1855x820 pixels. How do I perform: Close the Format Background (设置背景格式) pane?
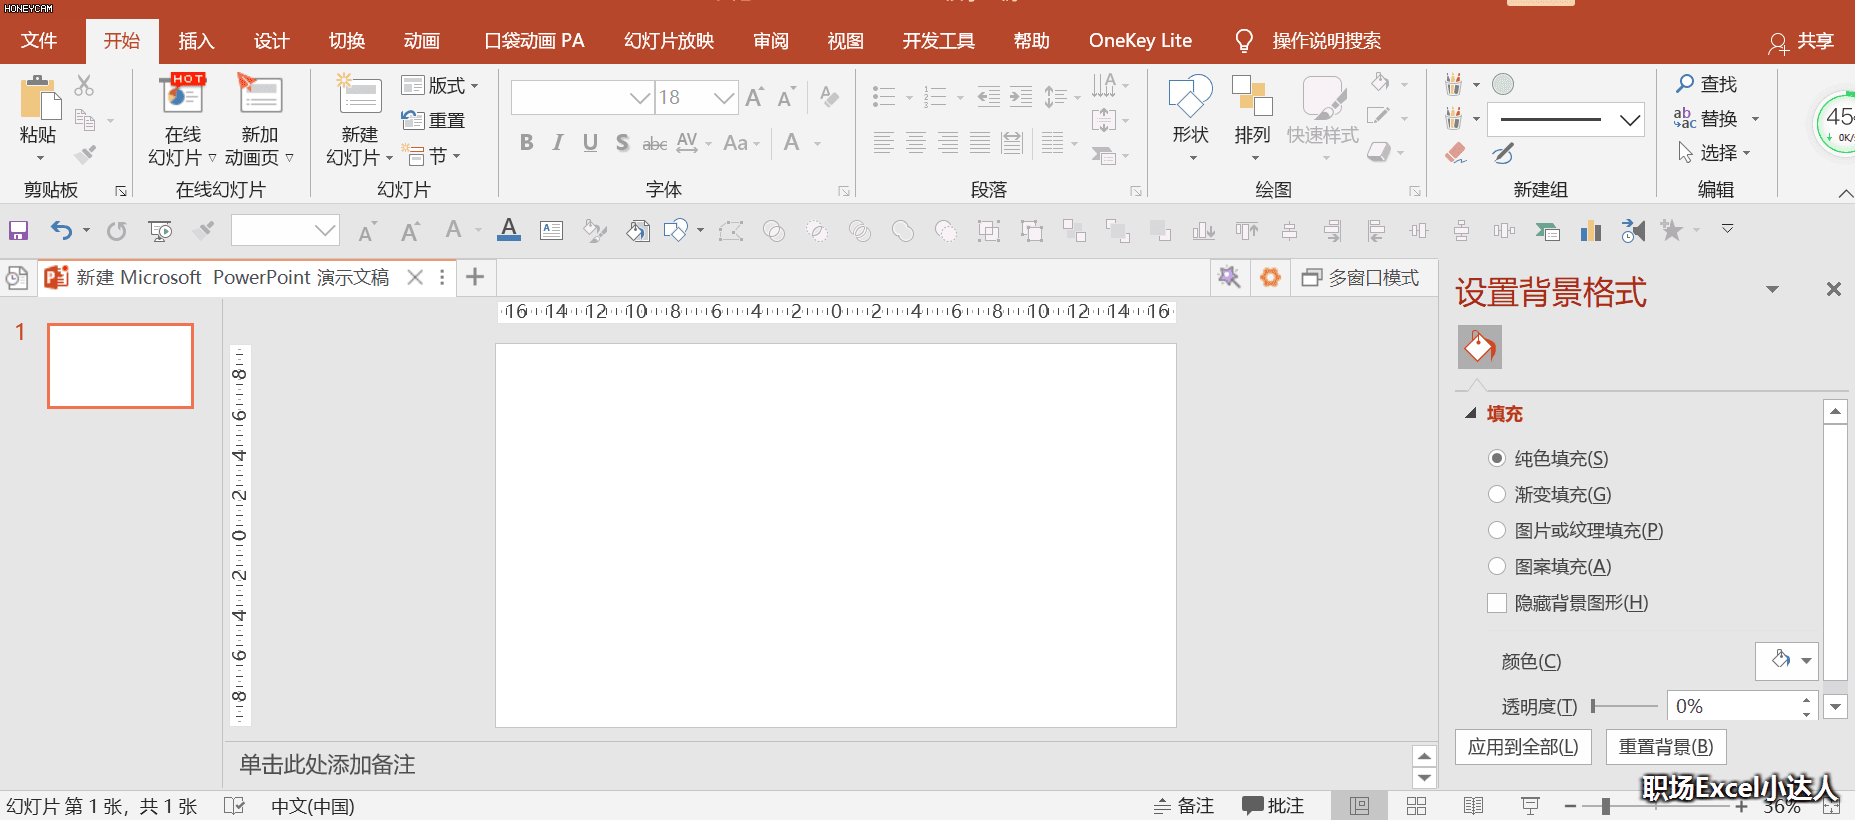click(1833, 289)
